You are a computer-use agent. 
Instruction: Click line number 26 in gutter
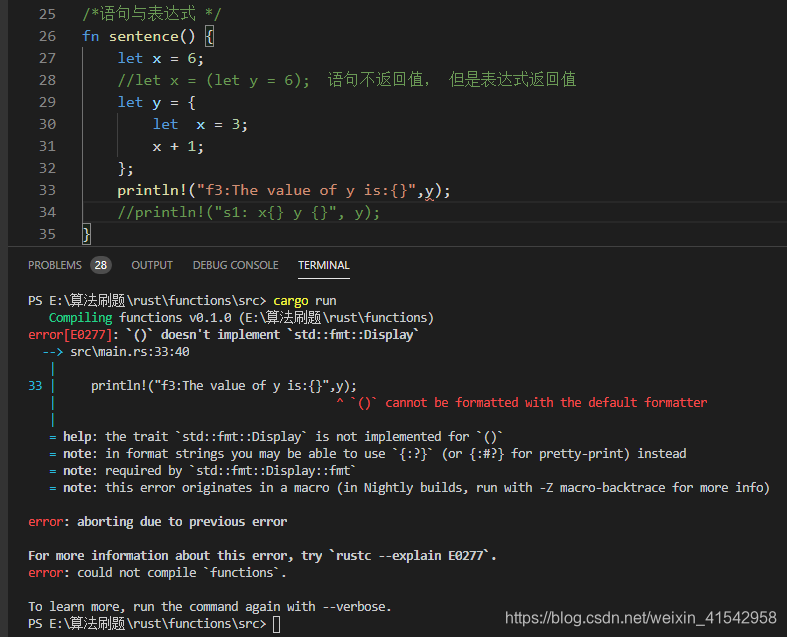[47, 36]
